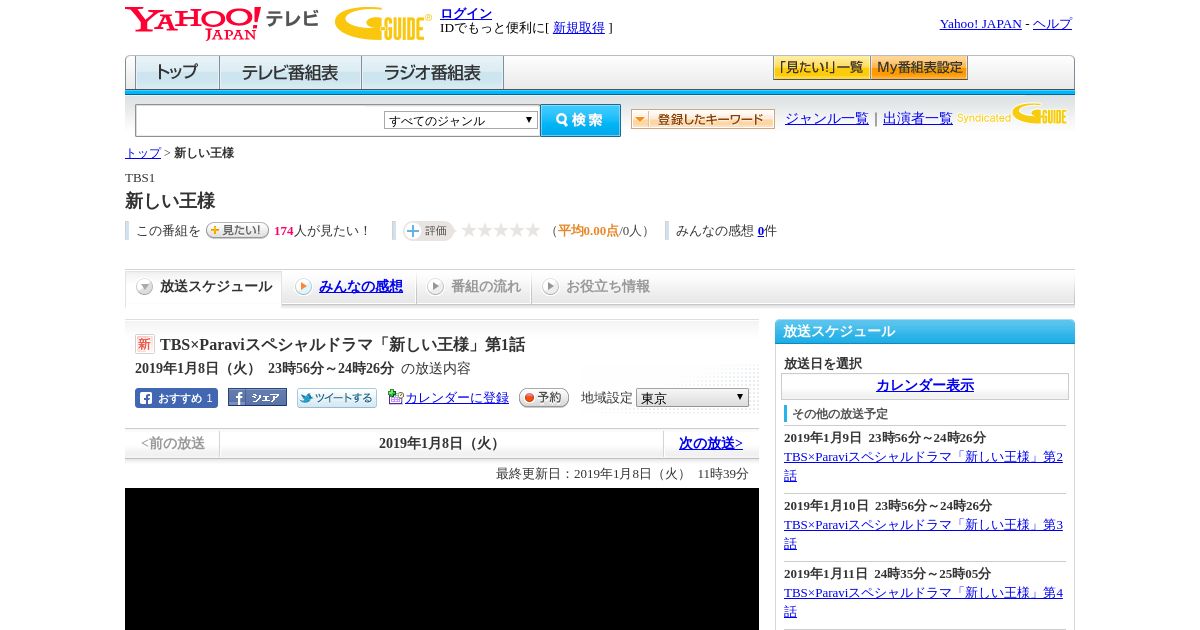Open the ジャンル一覧 link
The height and width of the screenshot is (630, 1200).
[826, 118]
